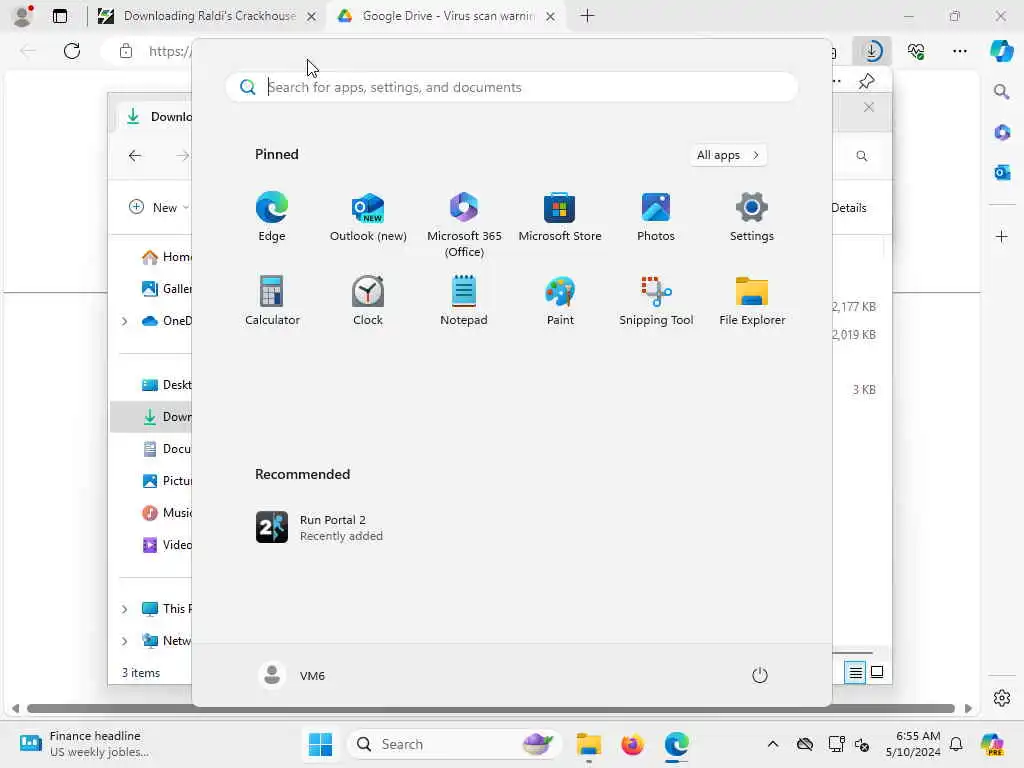Go back in File Explorer window

pyautogui.click(x=135, y=155)
